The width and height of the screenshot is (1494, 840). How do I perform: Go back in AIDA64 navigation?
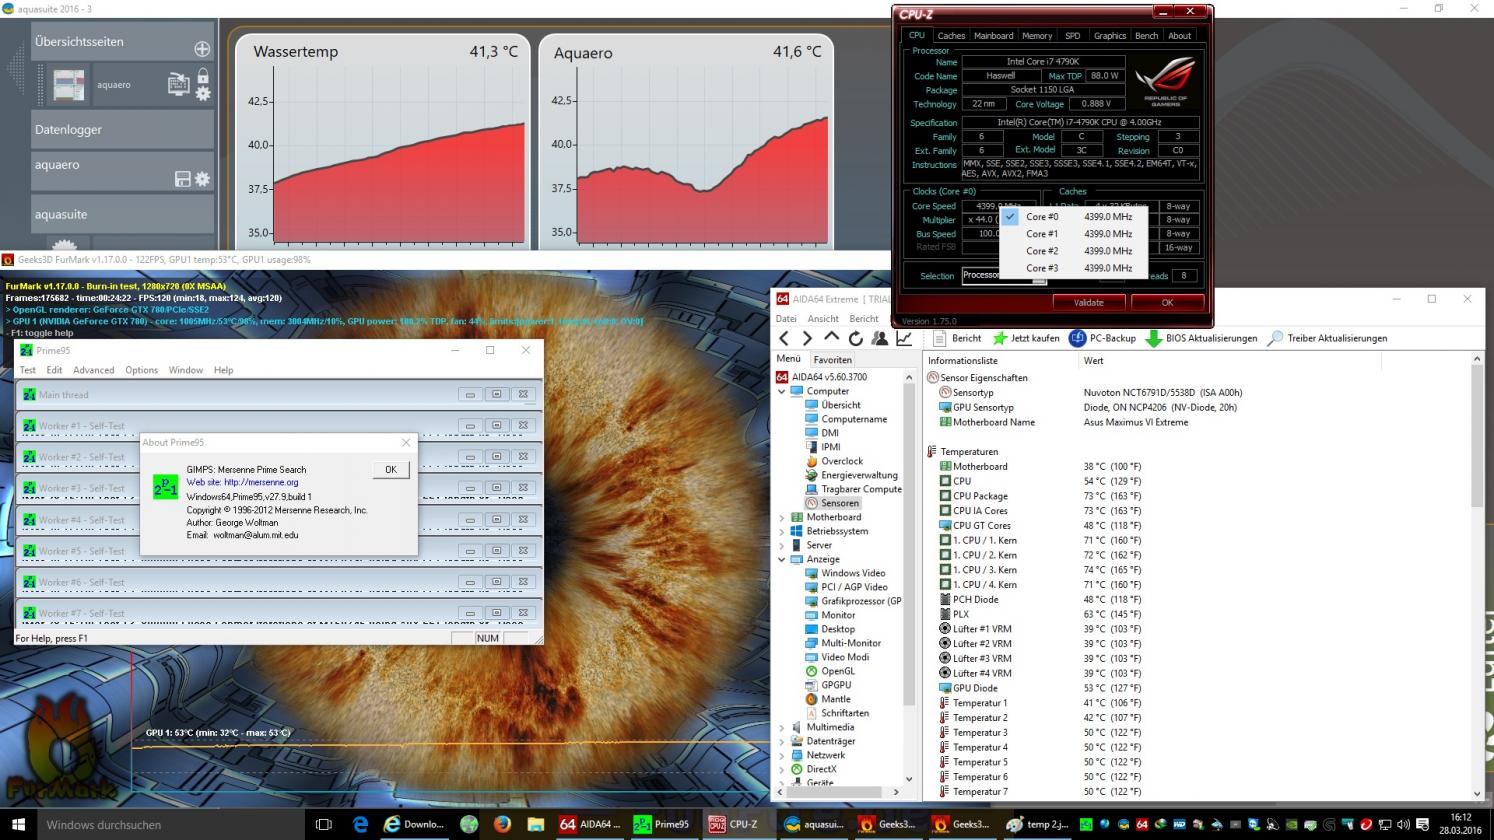785,338
